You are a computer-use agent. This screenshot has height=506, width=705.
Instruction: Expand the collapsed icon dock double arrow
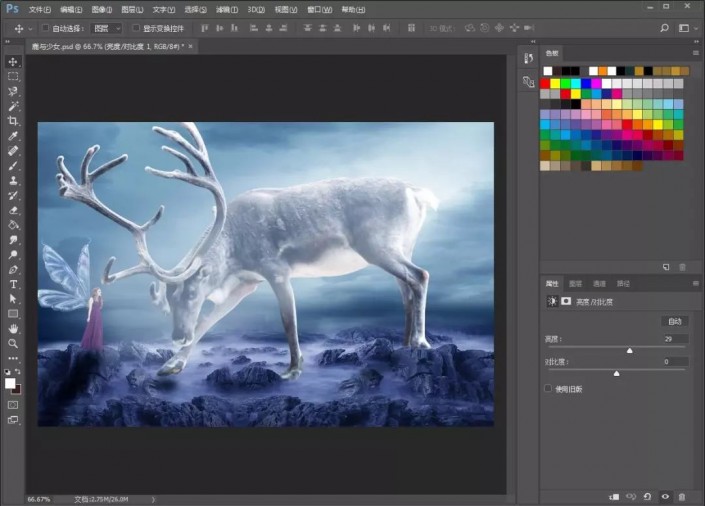tap(533, 41)
